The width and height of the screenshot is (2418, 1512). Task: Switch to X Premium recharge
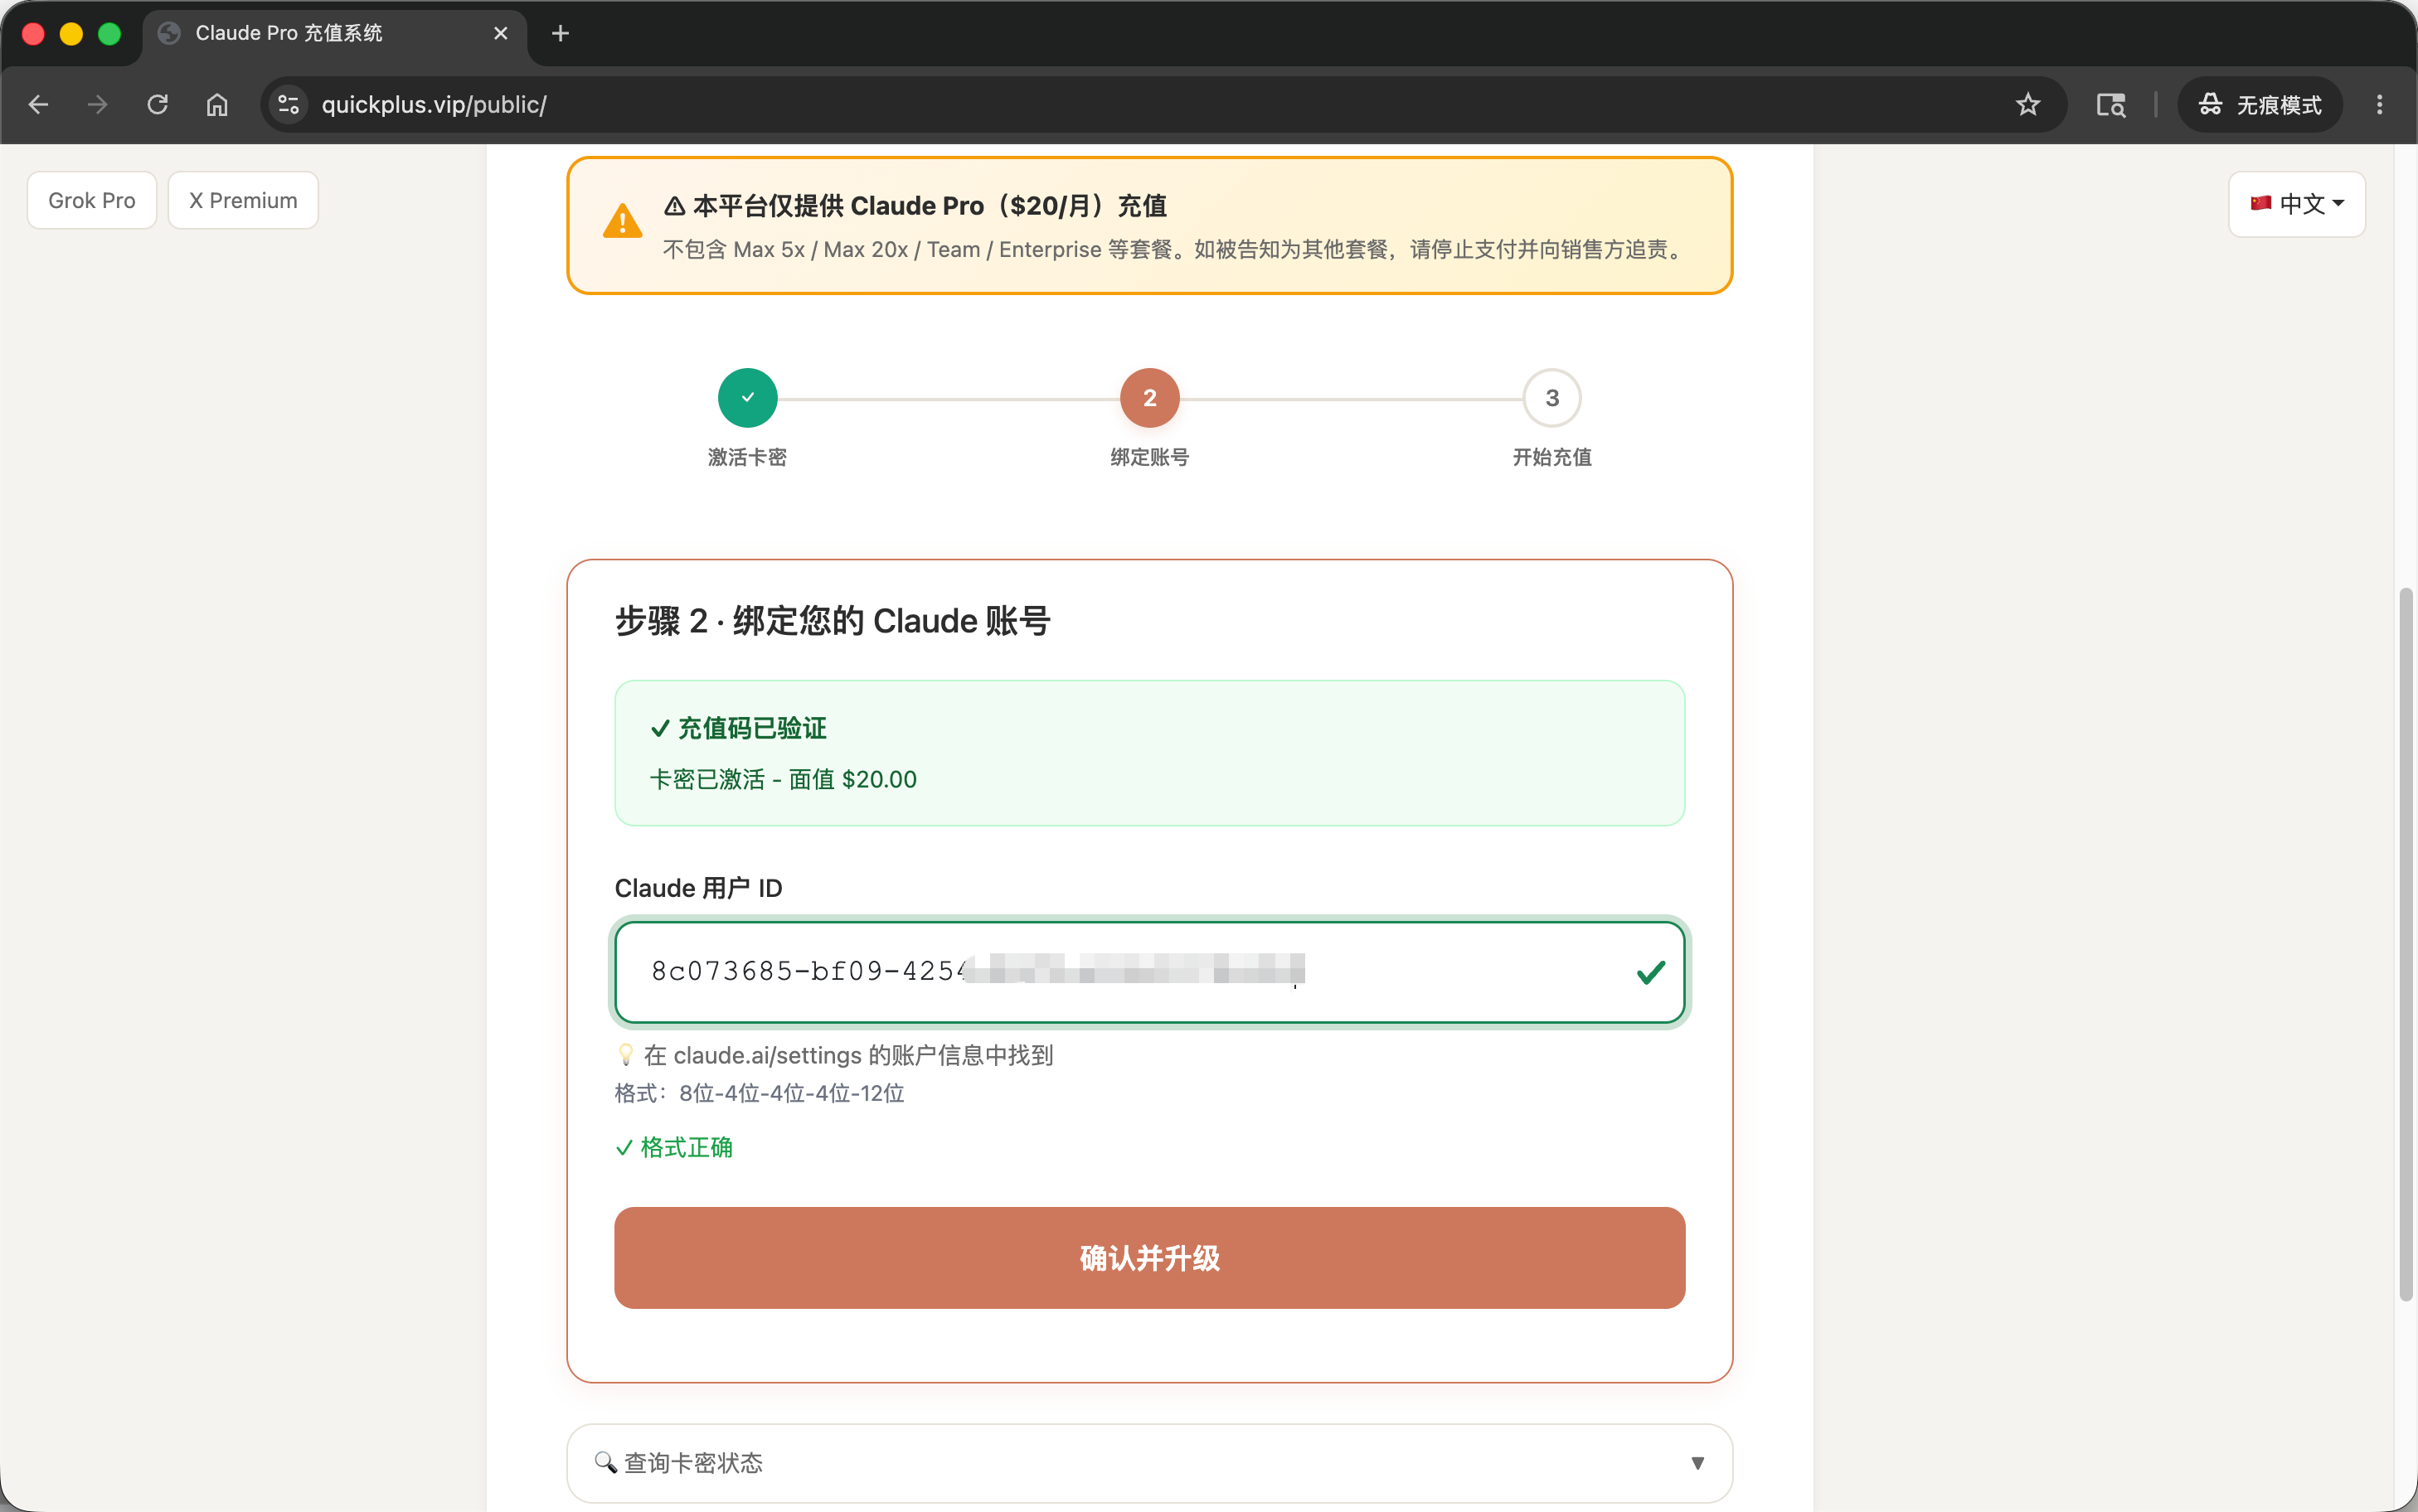[x=243, y=200]
